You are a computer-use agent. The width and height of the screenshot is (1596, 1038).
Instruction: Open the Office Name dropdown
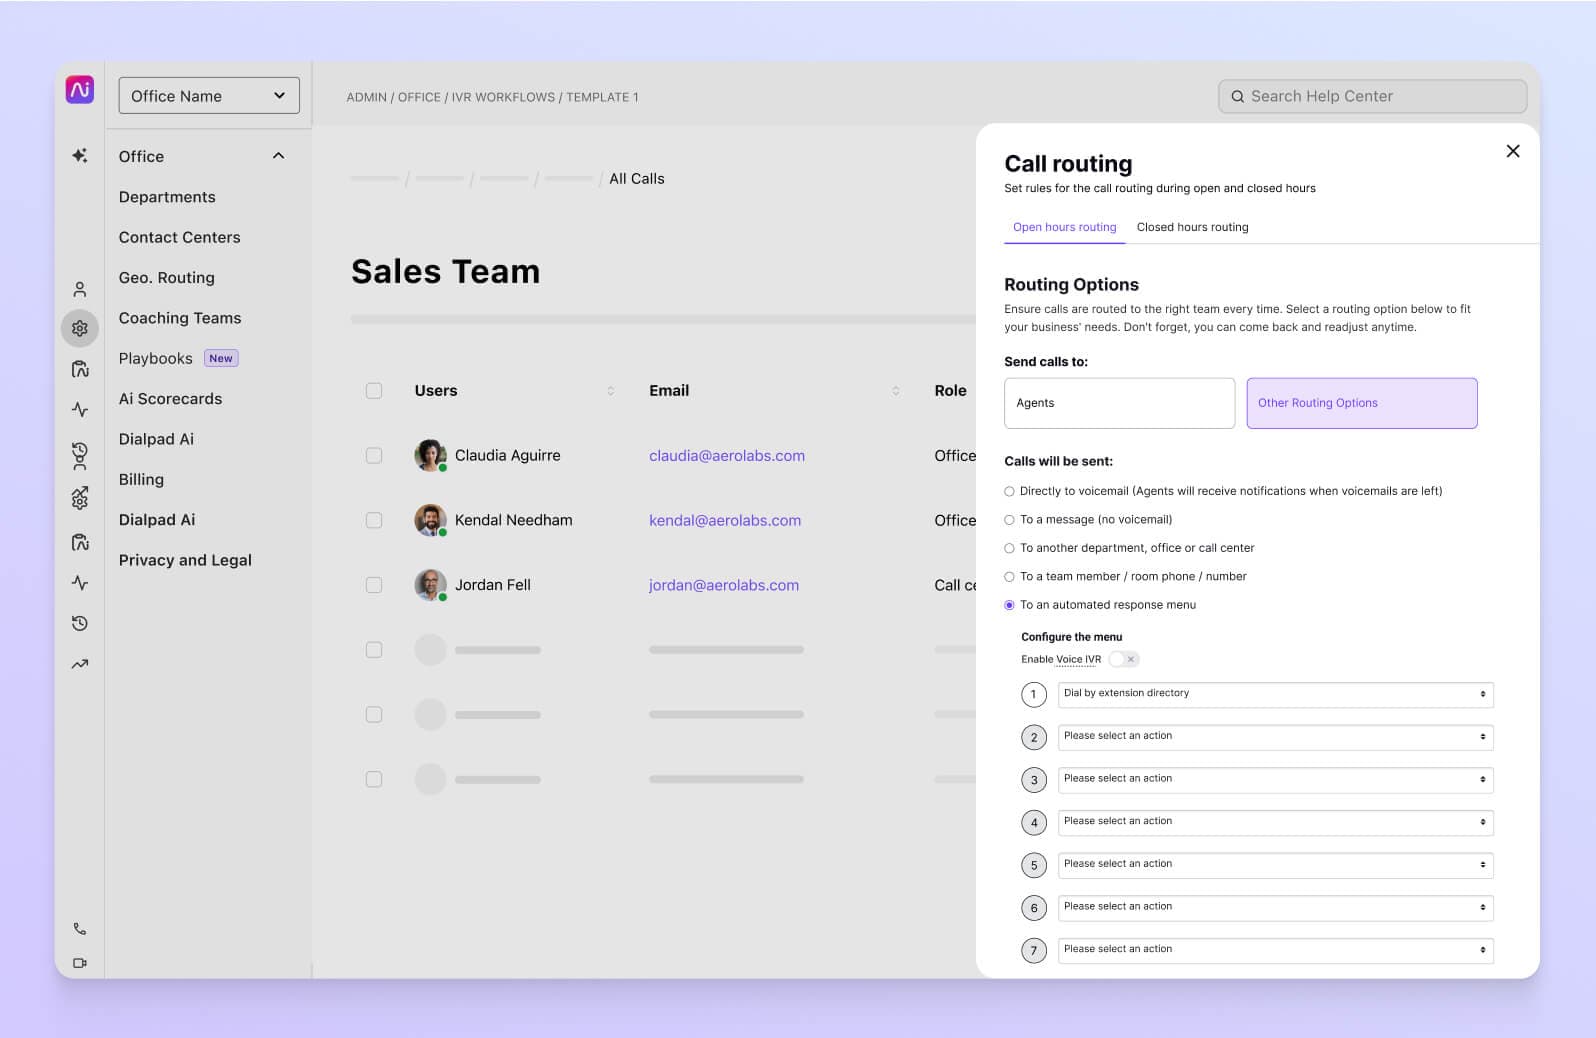tap(208, 96)
